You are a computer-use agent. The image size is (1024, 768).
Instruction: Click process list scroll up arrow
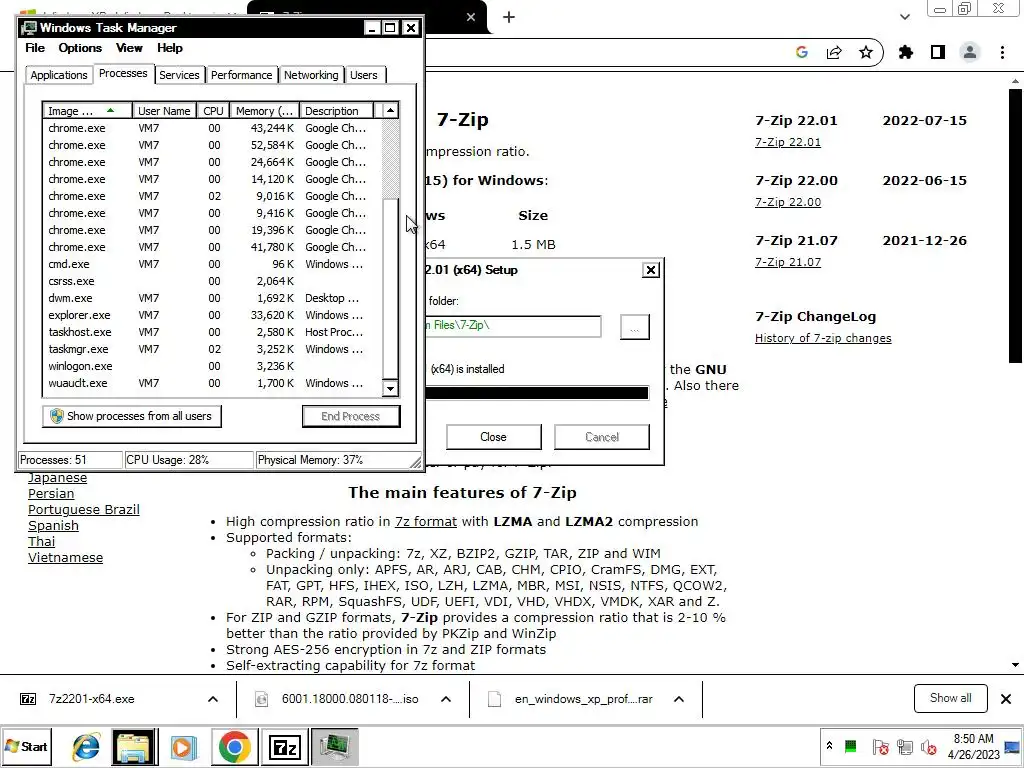[x=390, y=110]
